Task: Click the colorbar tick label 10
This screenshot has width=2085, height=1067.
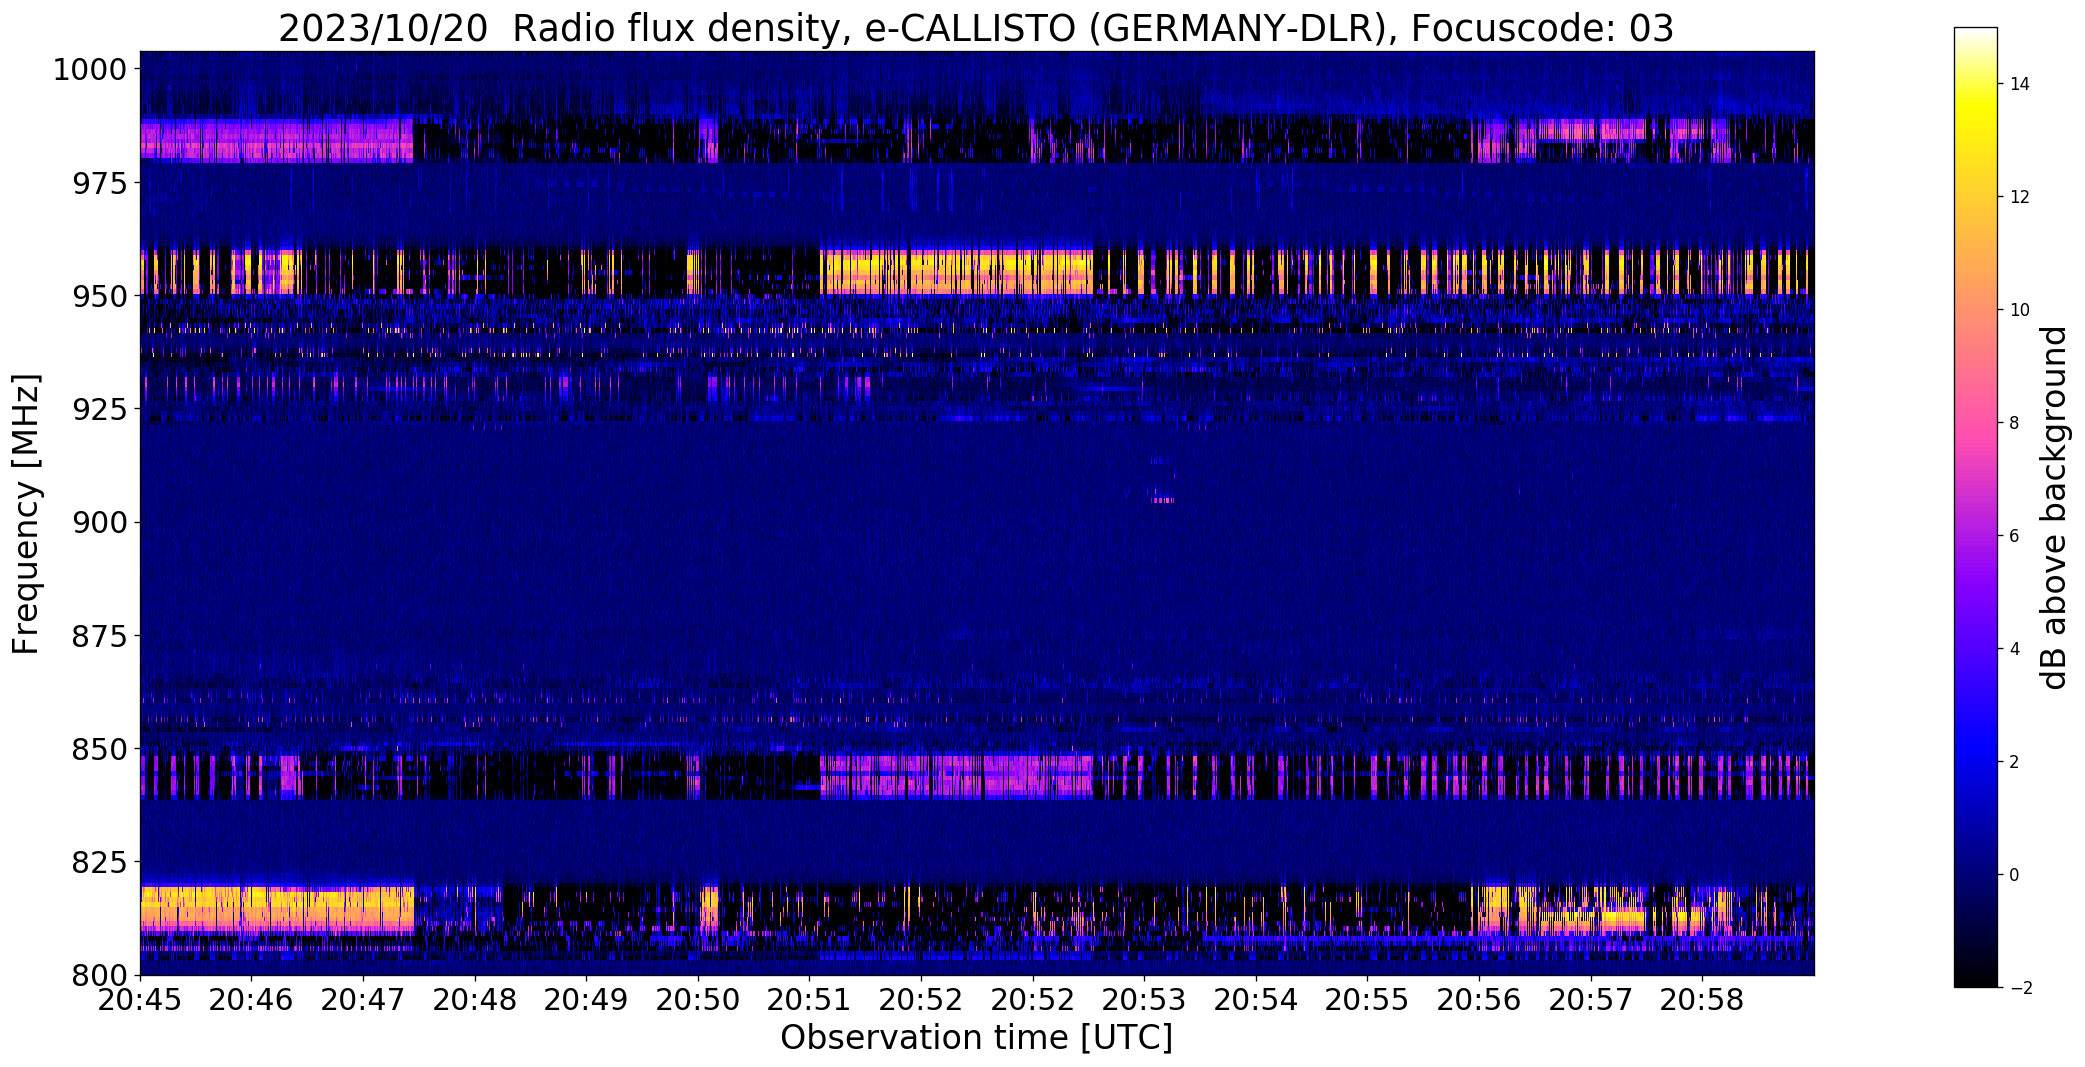Action: [2020, 310]
